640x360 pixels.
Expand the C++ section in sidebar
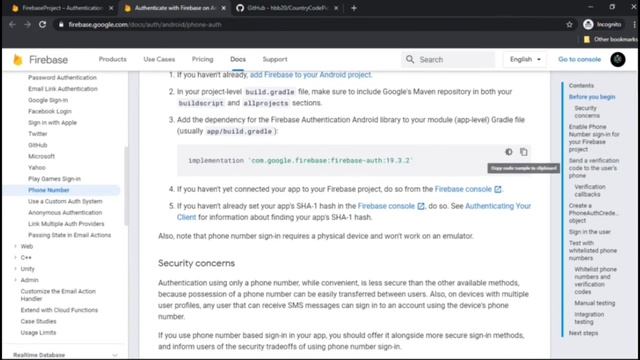click(16, 258)
